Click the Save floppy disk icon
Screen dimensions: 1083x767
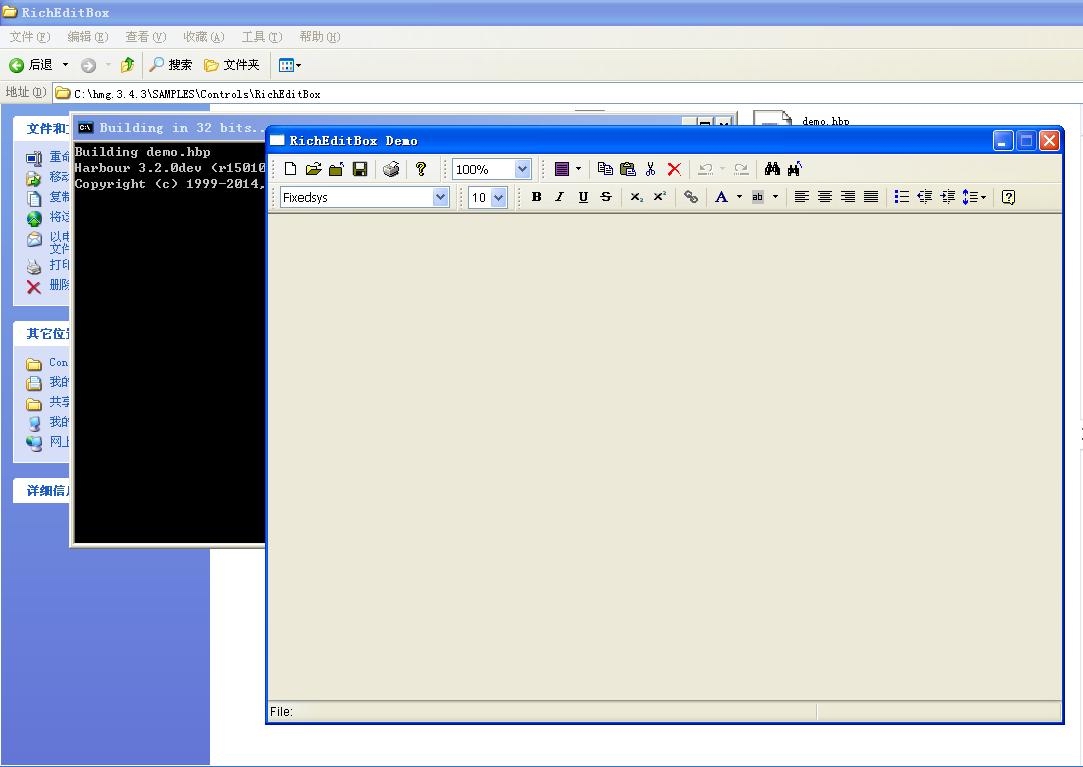coord(360,169)
